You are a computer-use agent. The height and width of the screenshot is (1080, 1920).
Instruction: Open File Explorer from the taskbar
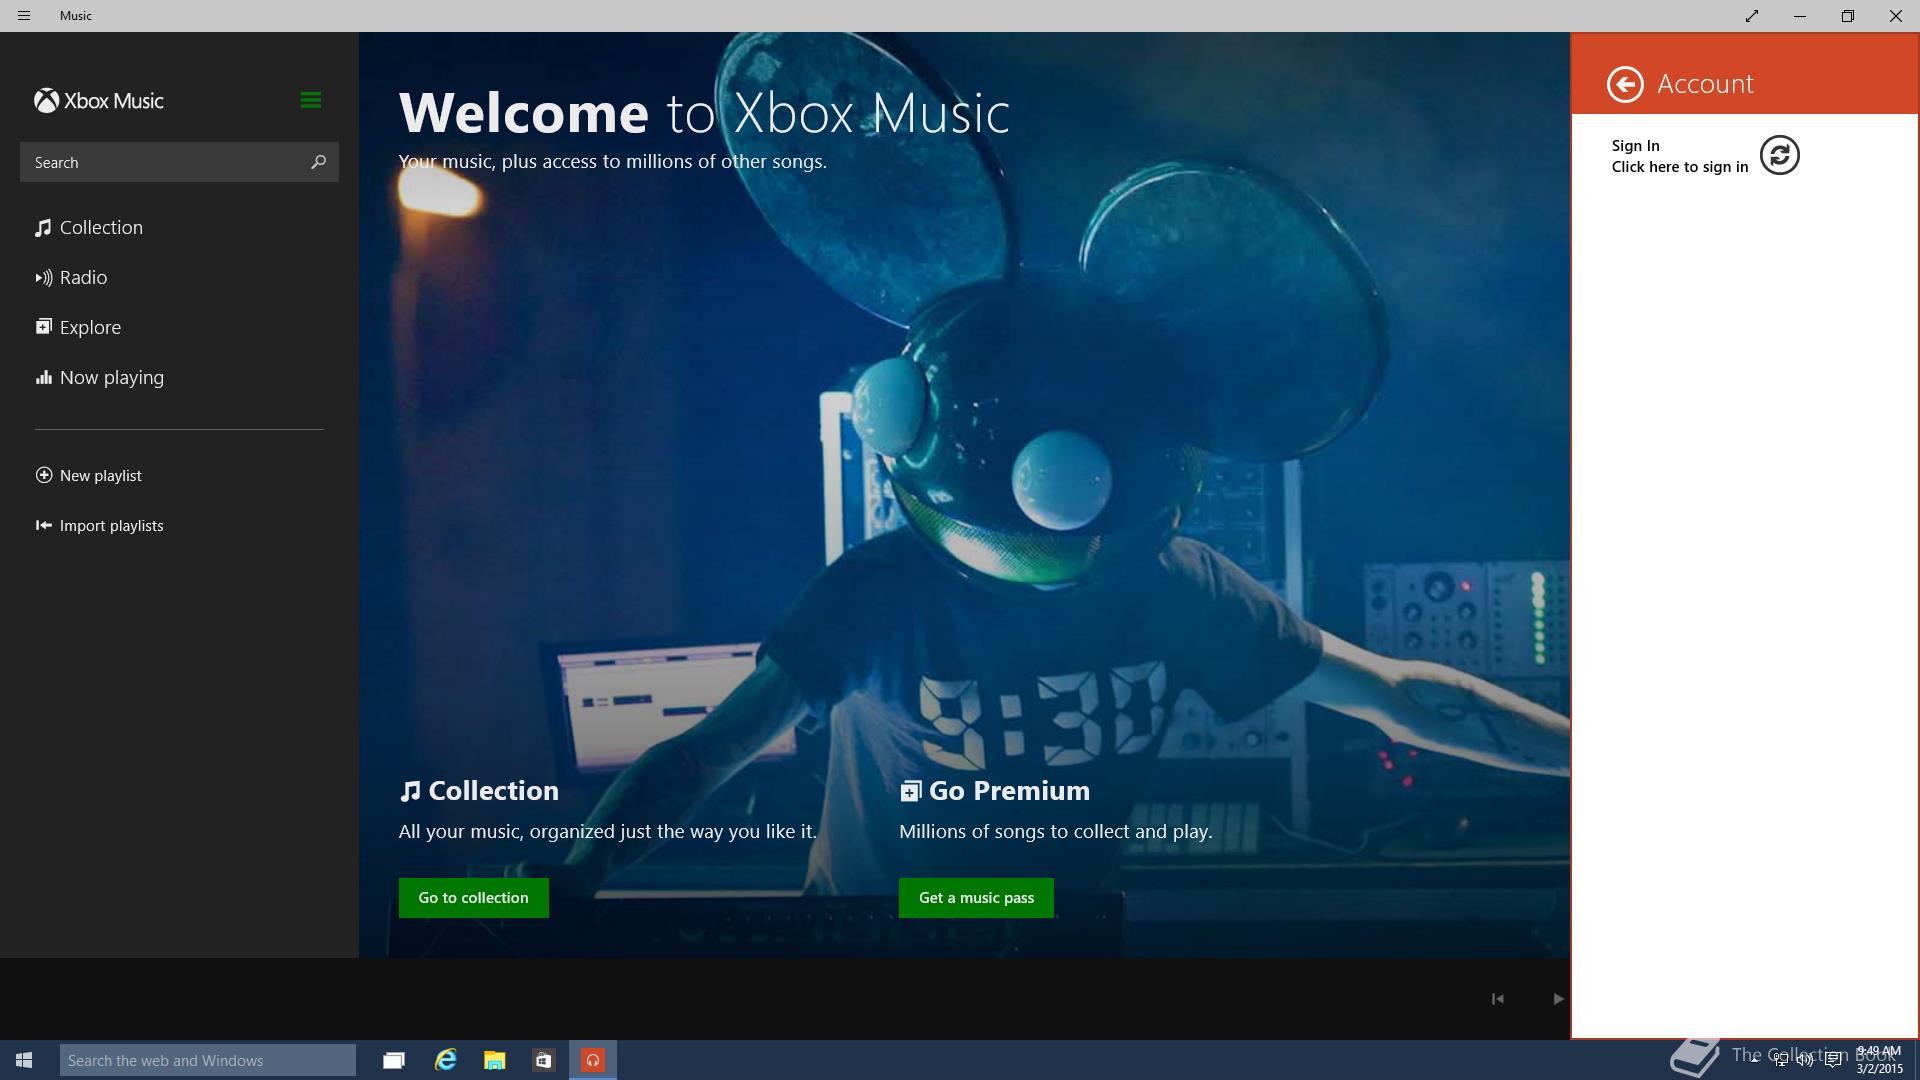494,1060
